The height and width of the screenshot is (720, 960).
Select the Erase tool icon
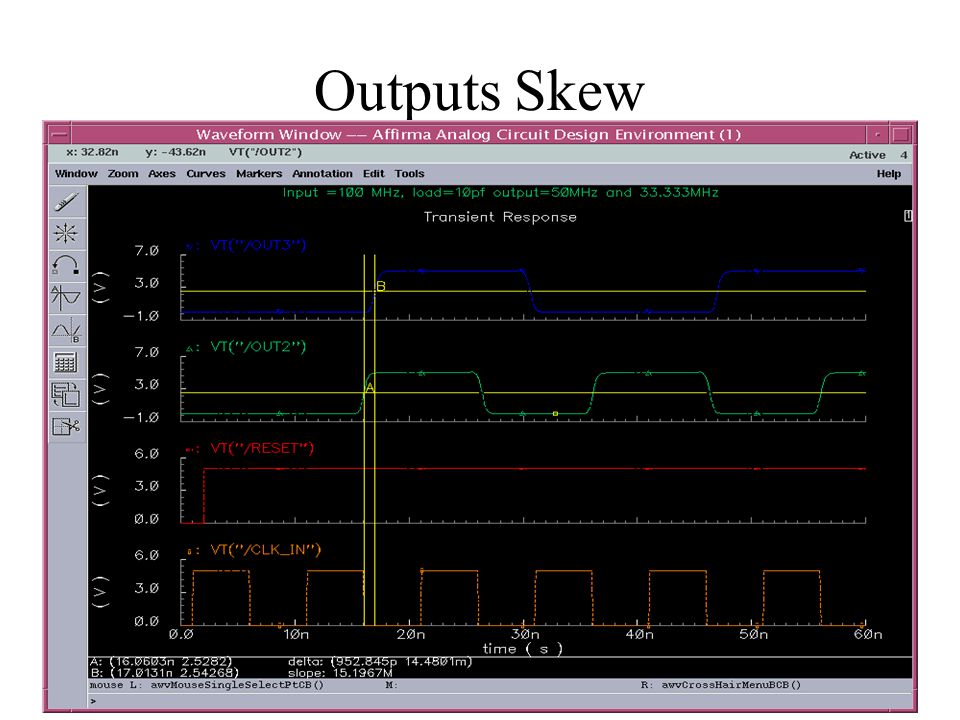(x=66, y=201)
